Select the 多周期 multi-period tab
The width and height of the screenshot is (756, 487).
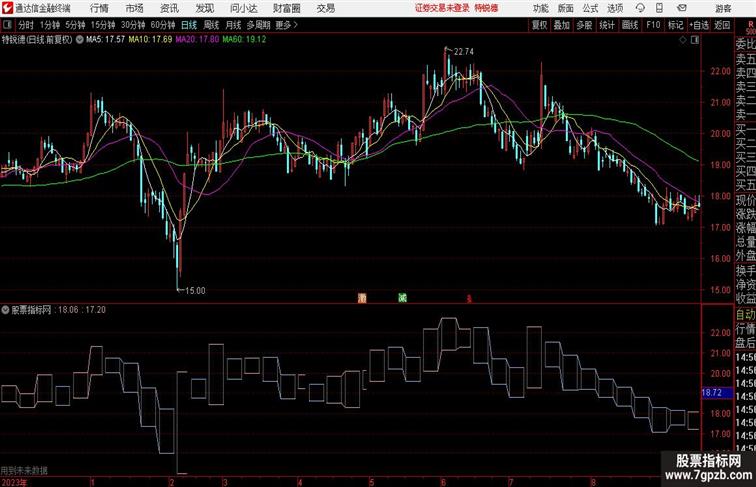(x=258, y=25)
